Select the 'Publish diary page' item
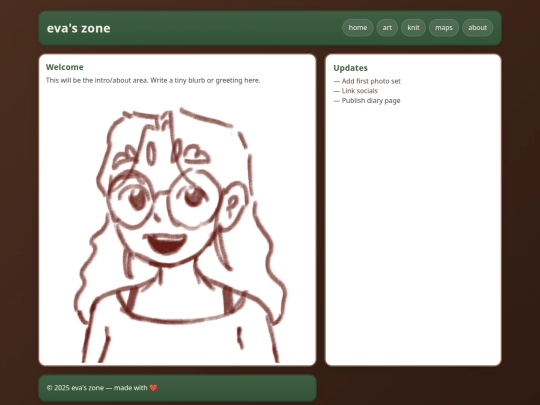Viewport: 540px width, 405px height. (367, 101)
